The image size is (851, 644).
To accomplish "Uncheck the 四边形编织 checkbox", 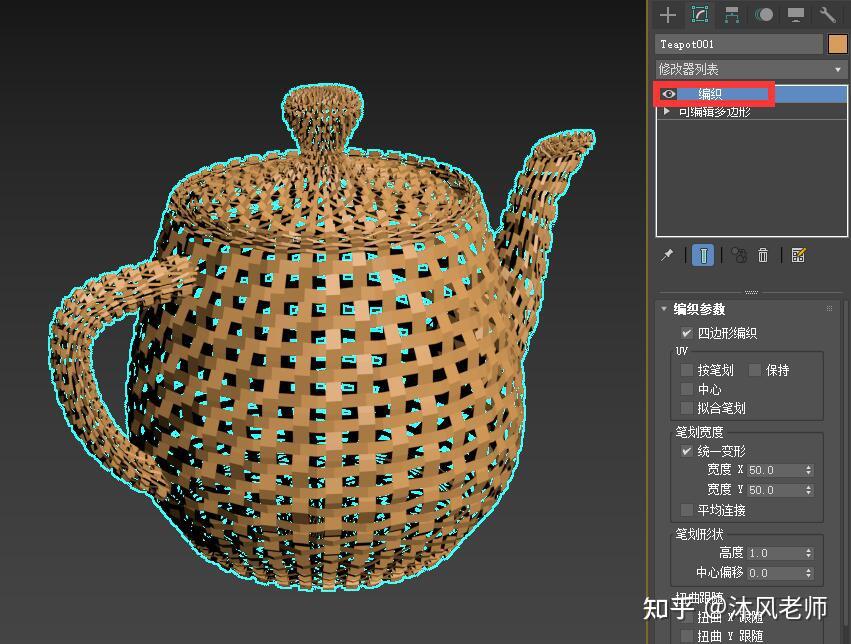I will (x=687, y=333).
